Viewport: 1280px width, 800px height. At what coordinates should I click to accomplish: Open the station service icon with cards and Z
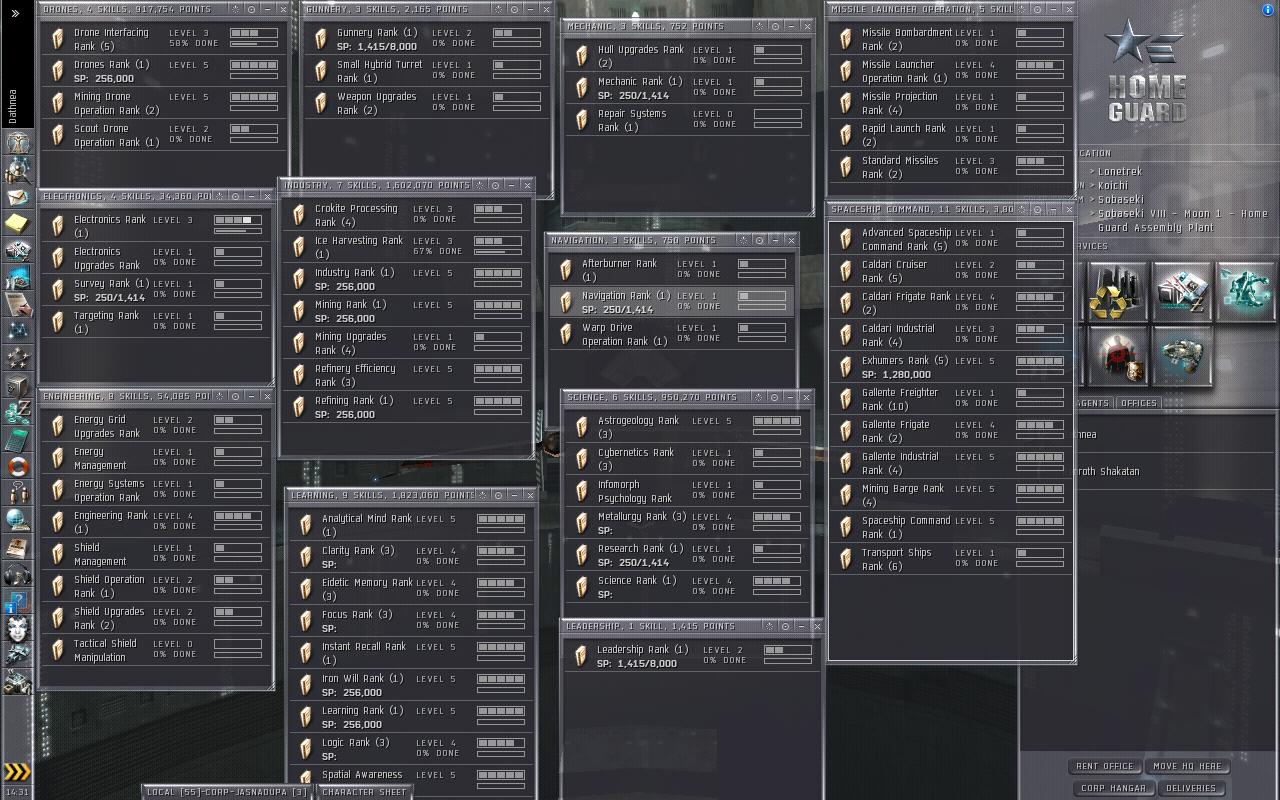click(1181, 291)
